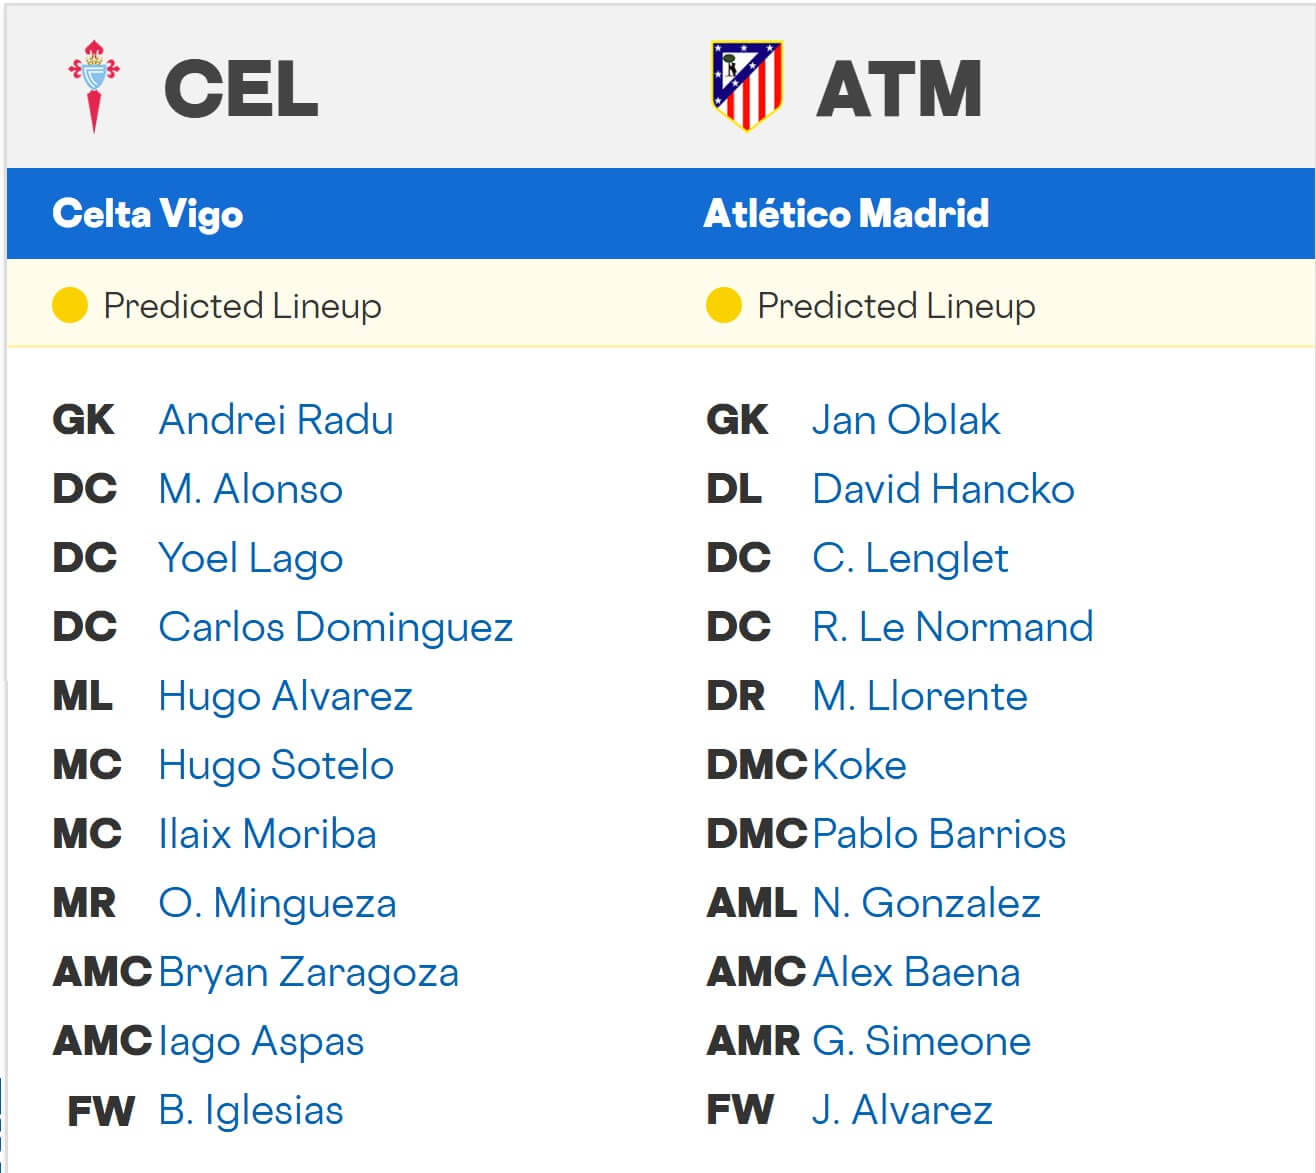The image size is (1316, 1173).
Task: Open Bryan Zaragoza's player link
Action: [308, 972]
